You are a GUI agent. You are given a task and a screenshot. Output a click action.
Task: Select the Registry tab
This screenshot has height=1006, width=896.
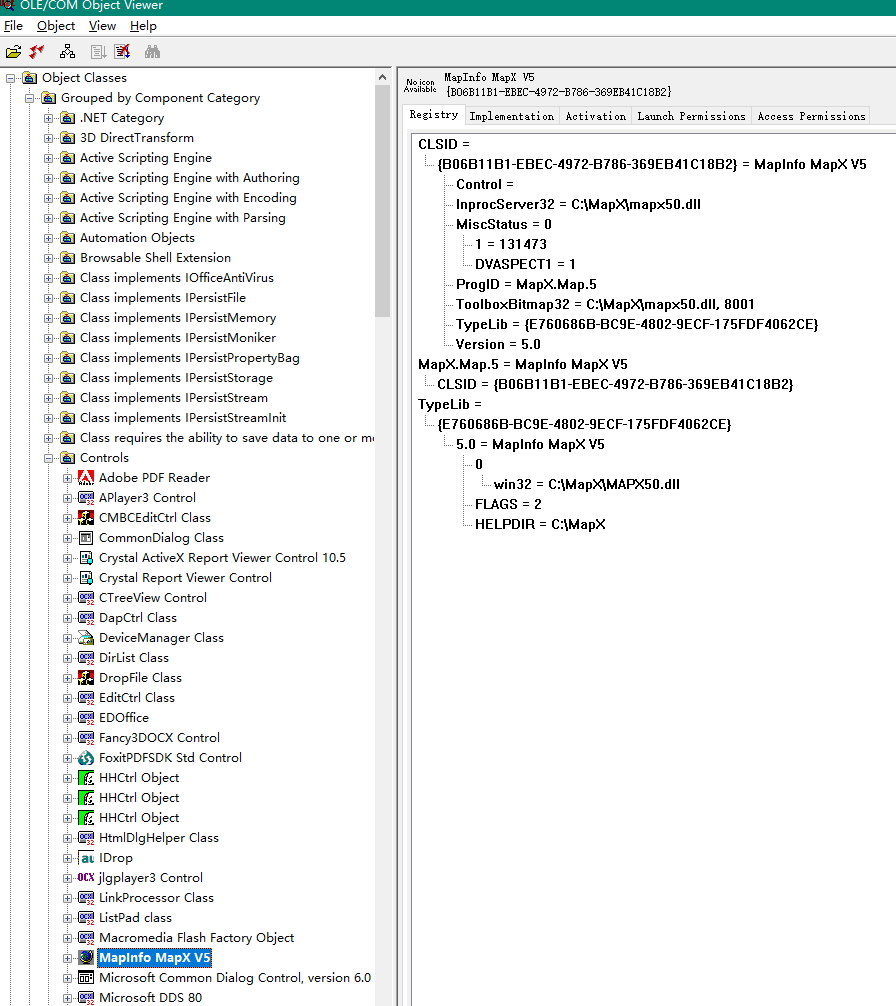(434, 114)
